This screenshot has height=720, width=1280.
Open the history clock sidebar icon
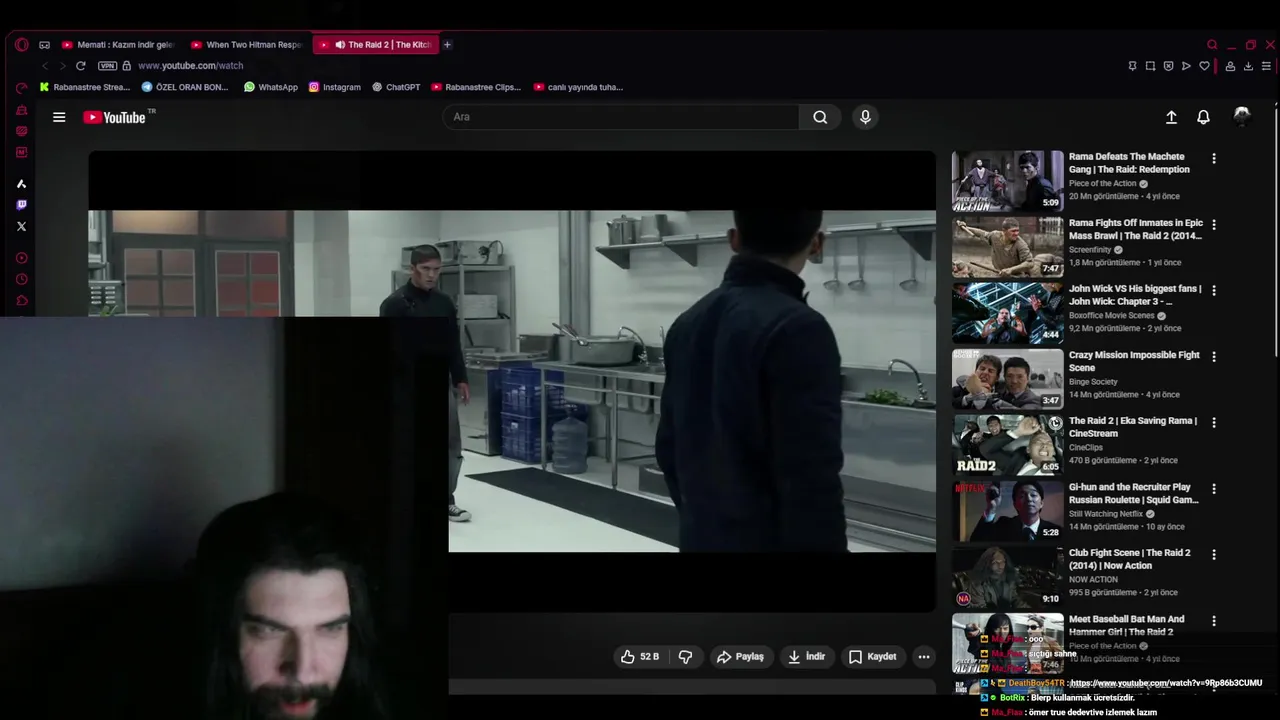21,279
